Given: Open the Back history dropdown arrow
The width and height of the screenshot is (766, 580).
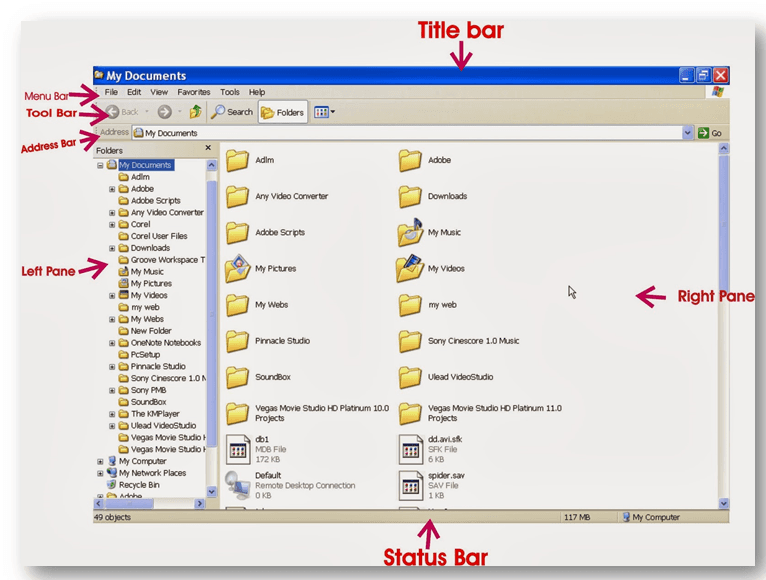Looking at the screenshot, I should [x=147, y=112].
